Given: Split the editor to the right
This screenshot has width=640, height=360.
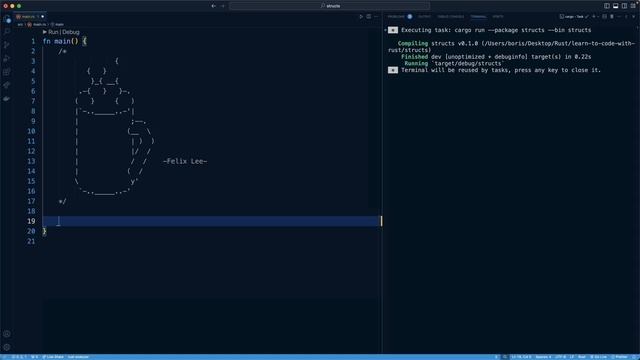Looking at the screenshot, I should point(369,17).
